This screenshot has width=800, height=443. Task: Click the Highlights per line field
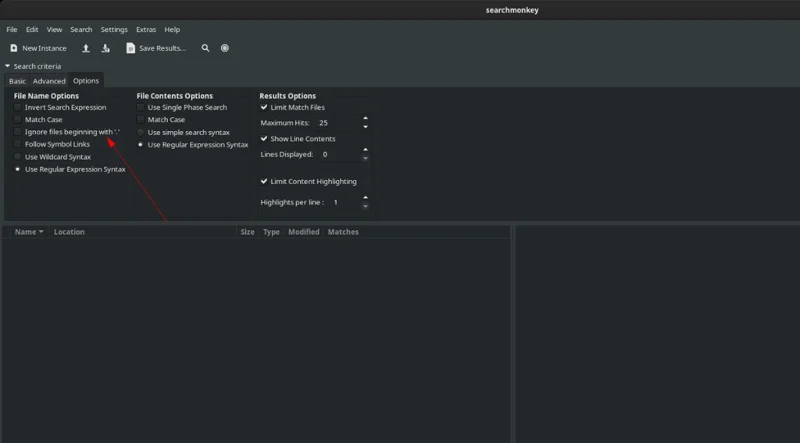click(x=344, y=202)
